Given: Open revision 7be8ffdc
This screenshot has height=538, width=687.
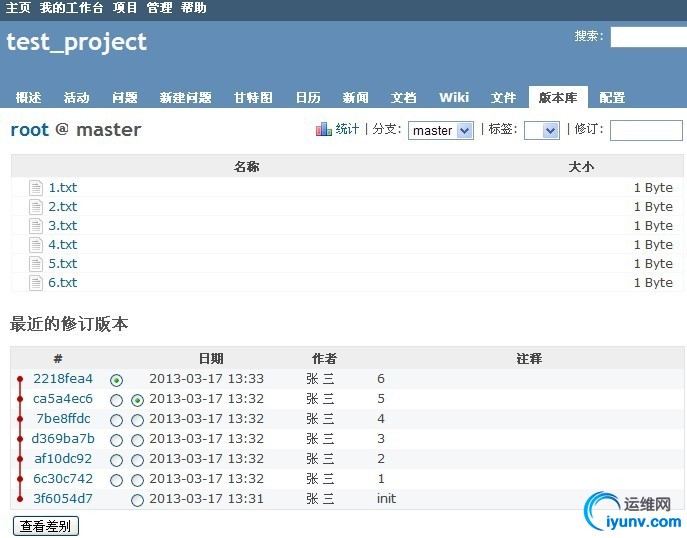Looking at the screenshot, I should (x=63, y=418).
